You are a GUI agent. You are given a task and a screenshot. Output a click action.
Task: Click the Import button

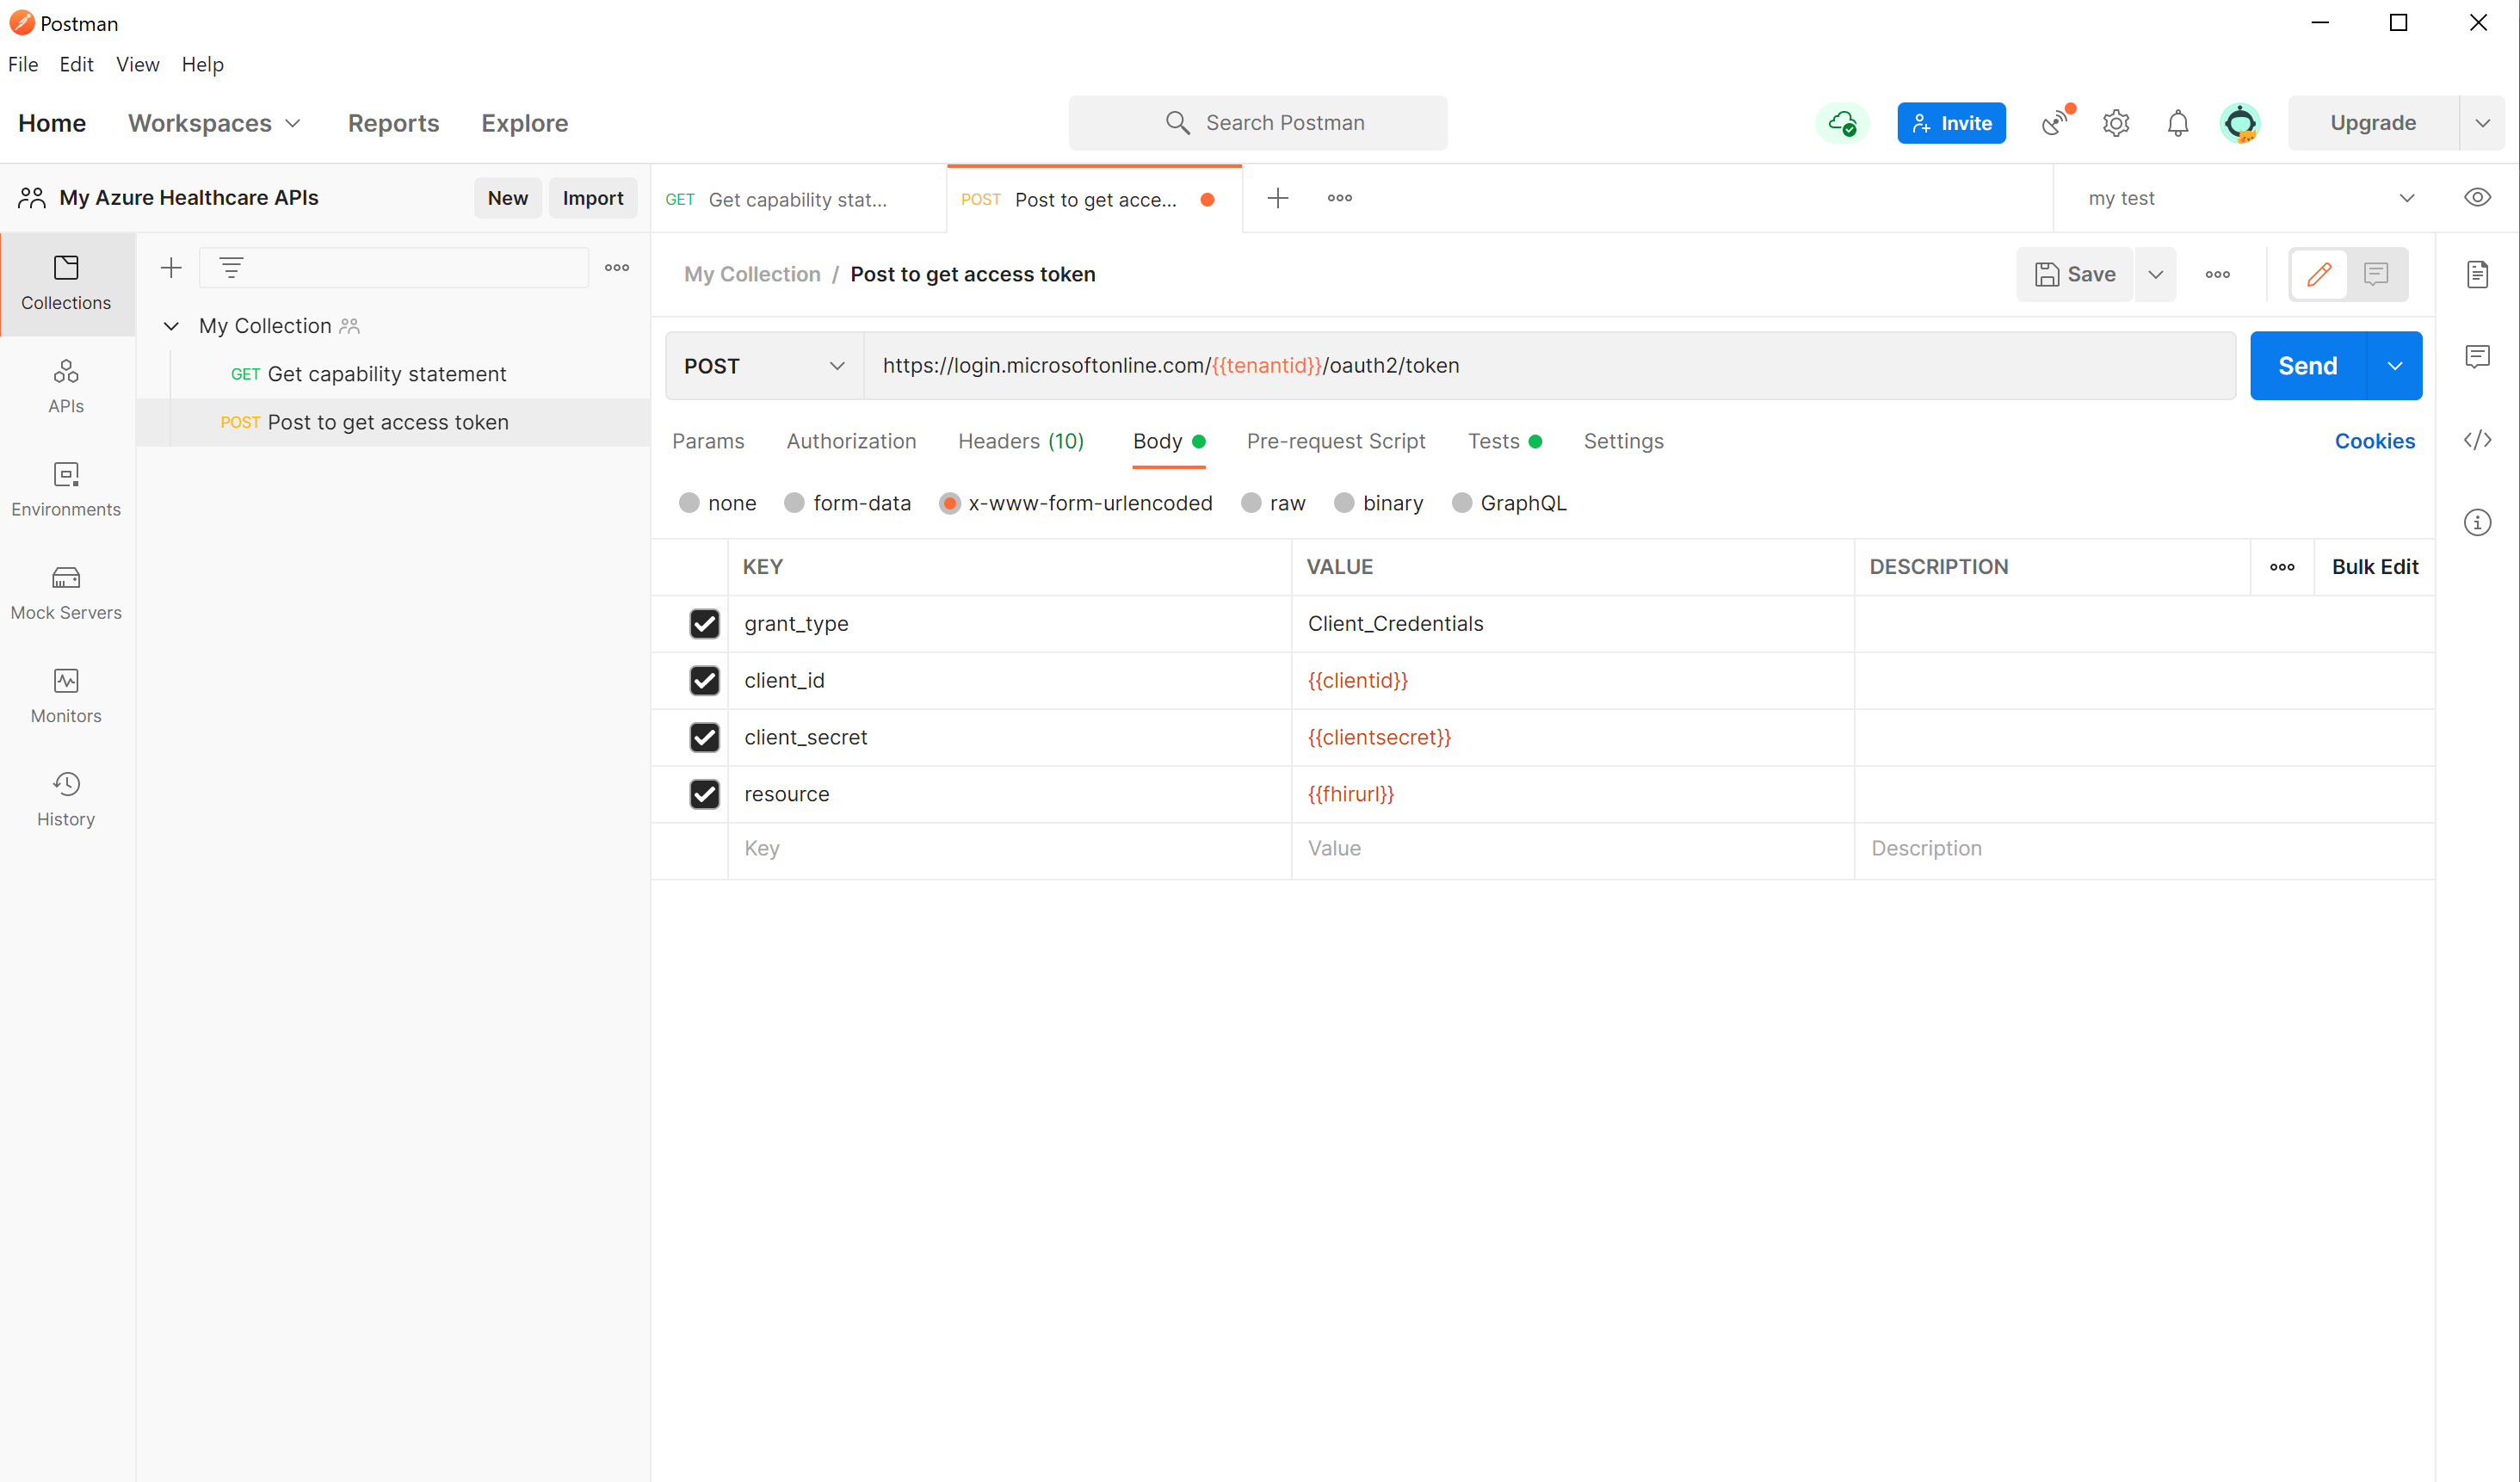[593, 198]
